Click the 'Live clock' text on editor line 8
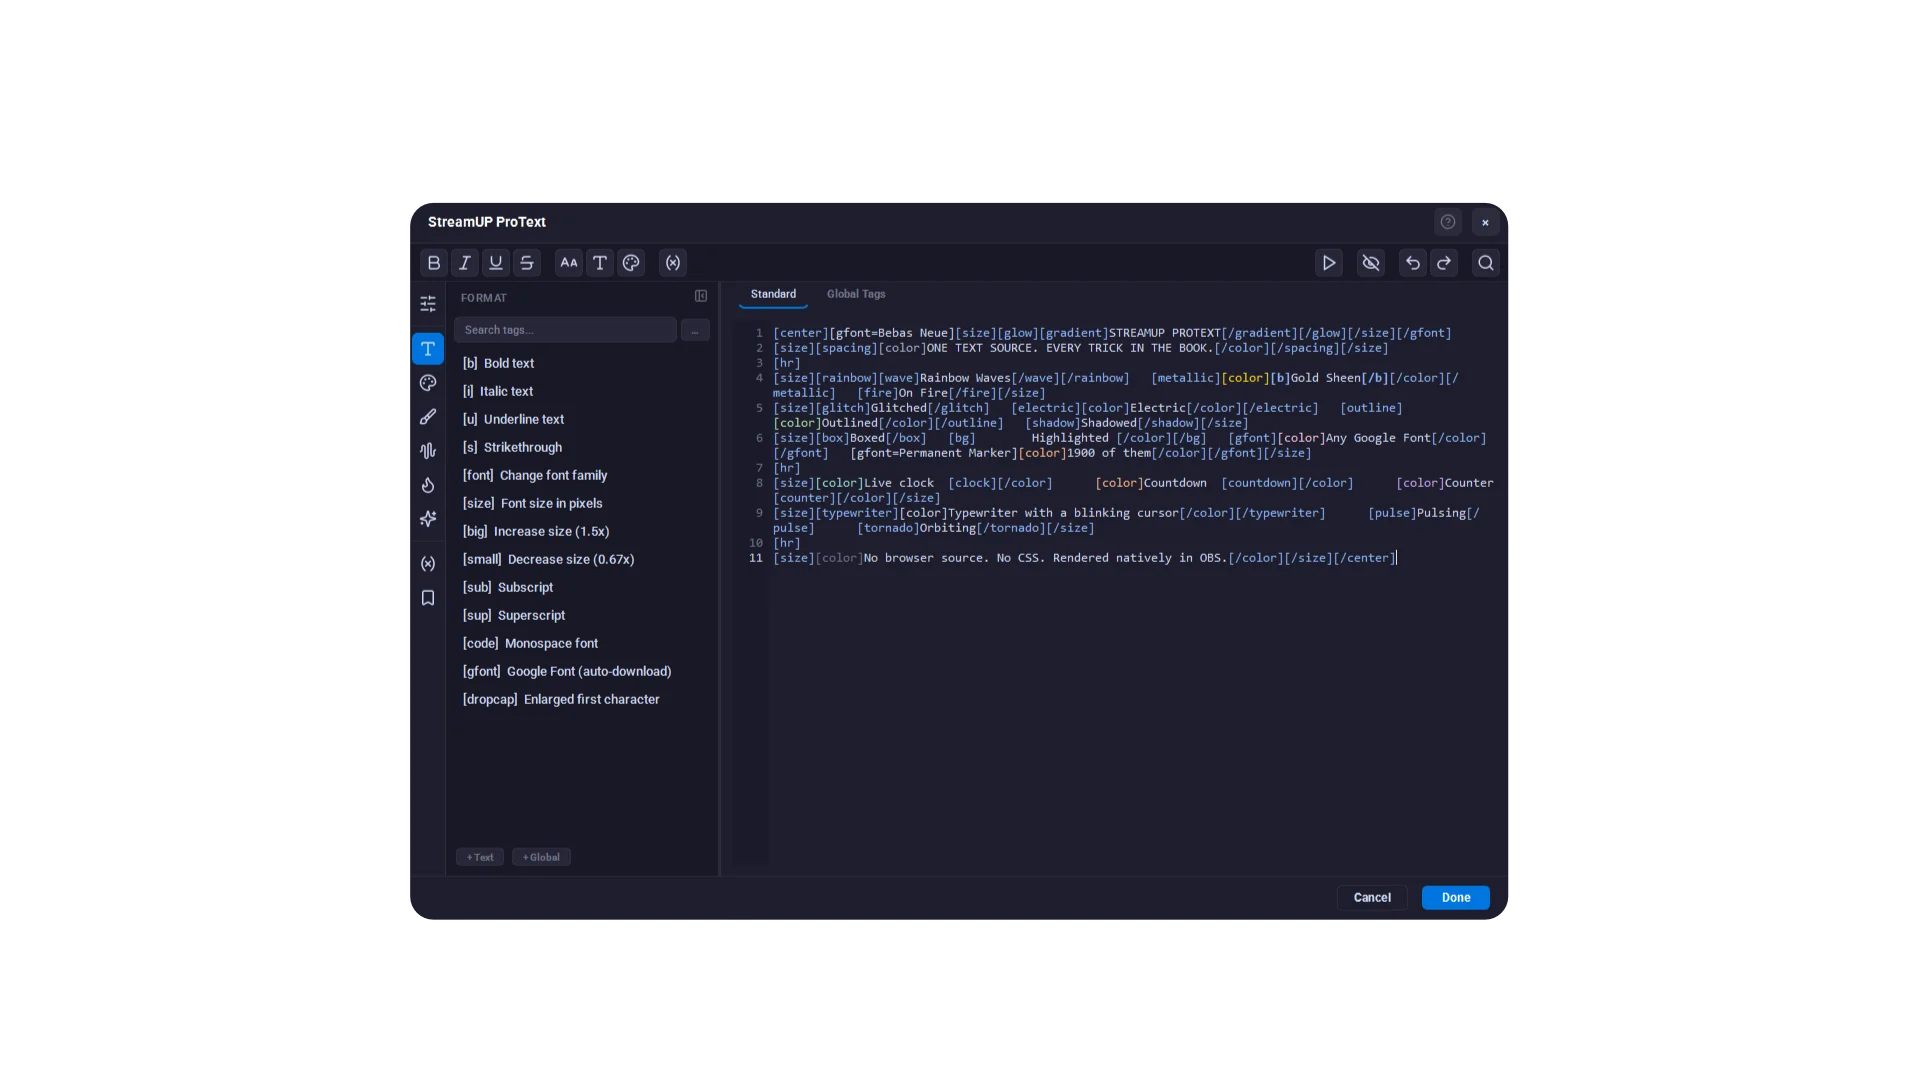The height and width of the screenshot is (1080, 1920). pos(899,483)
